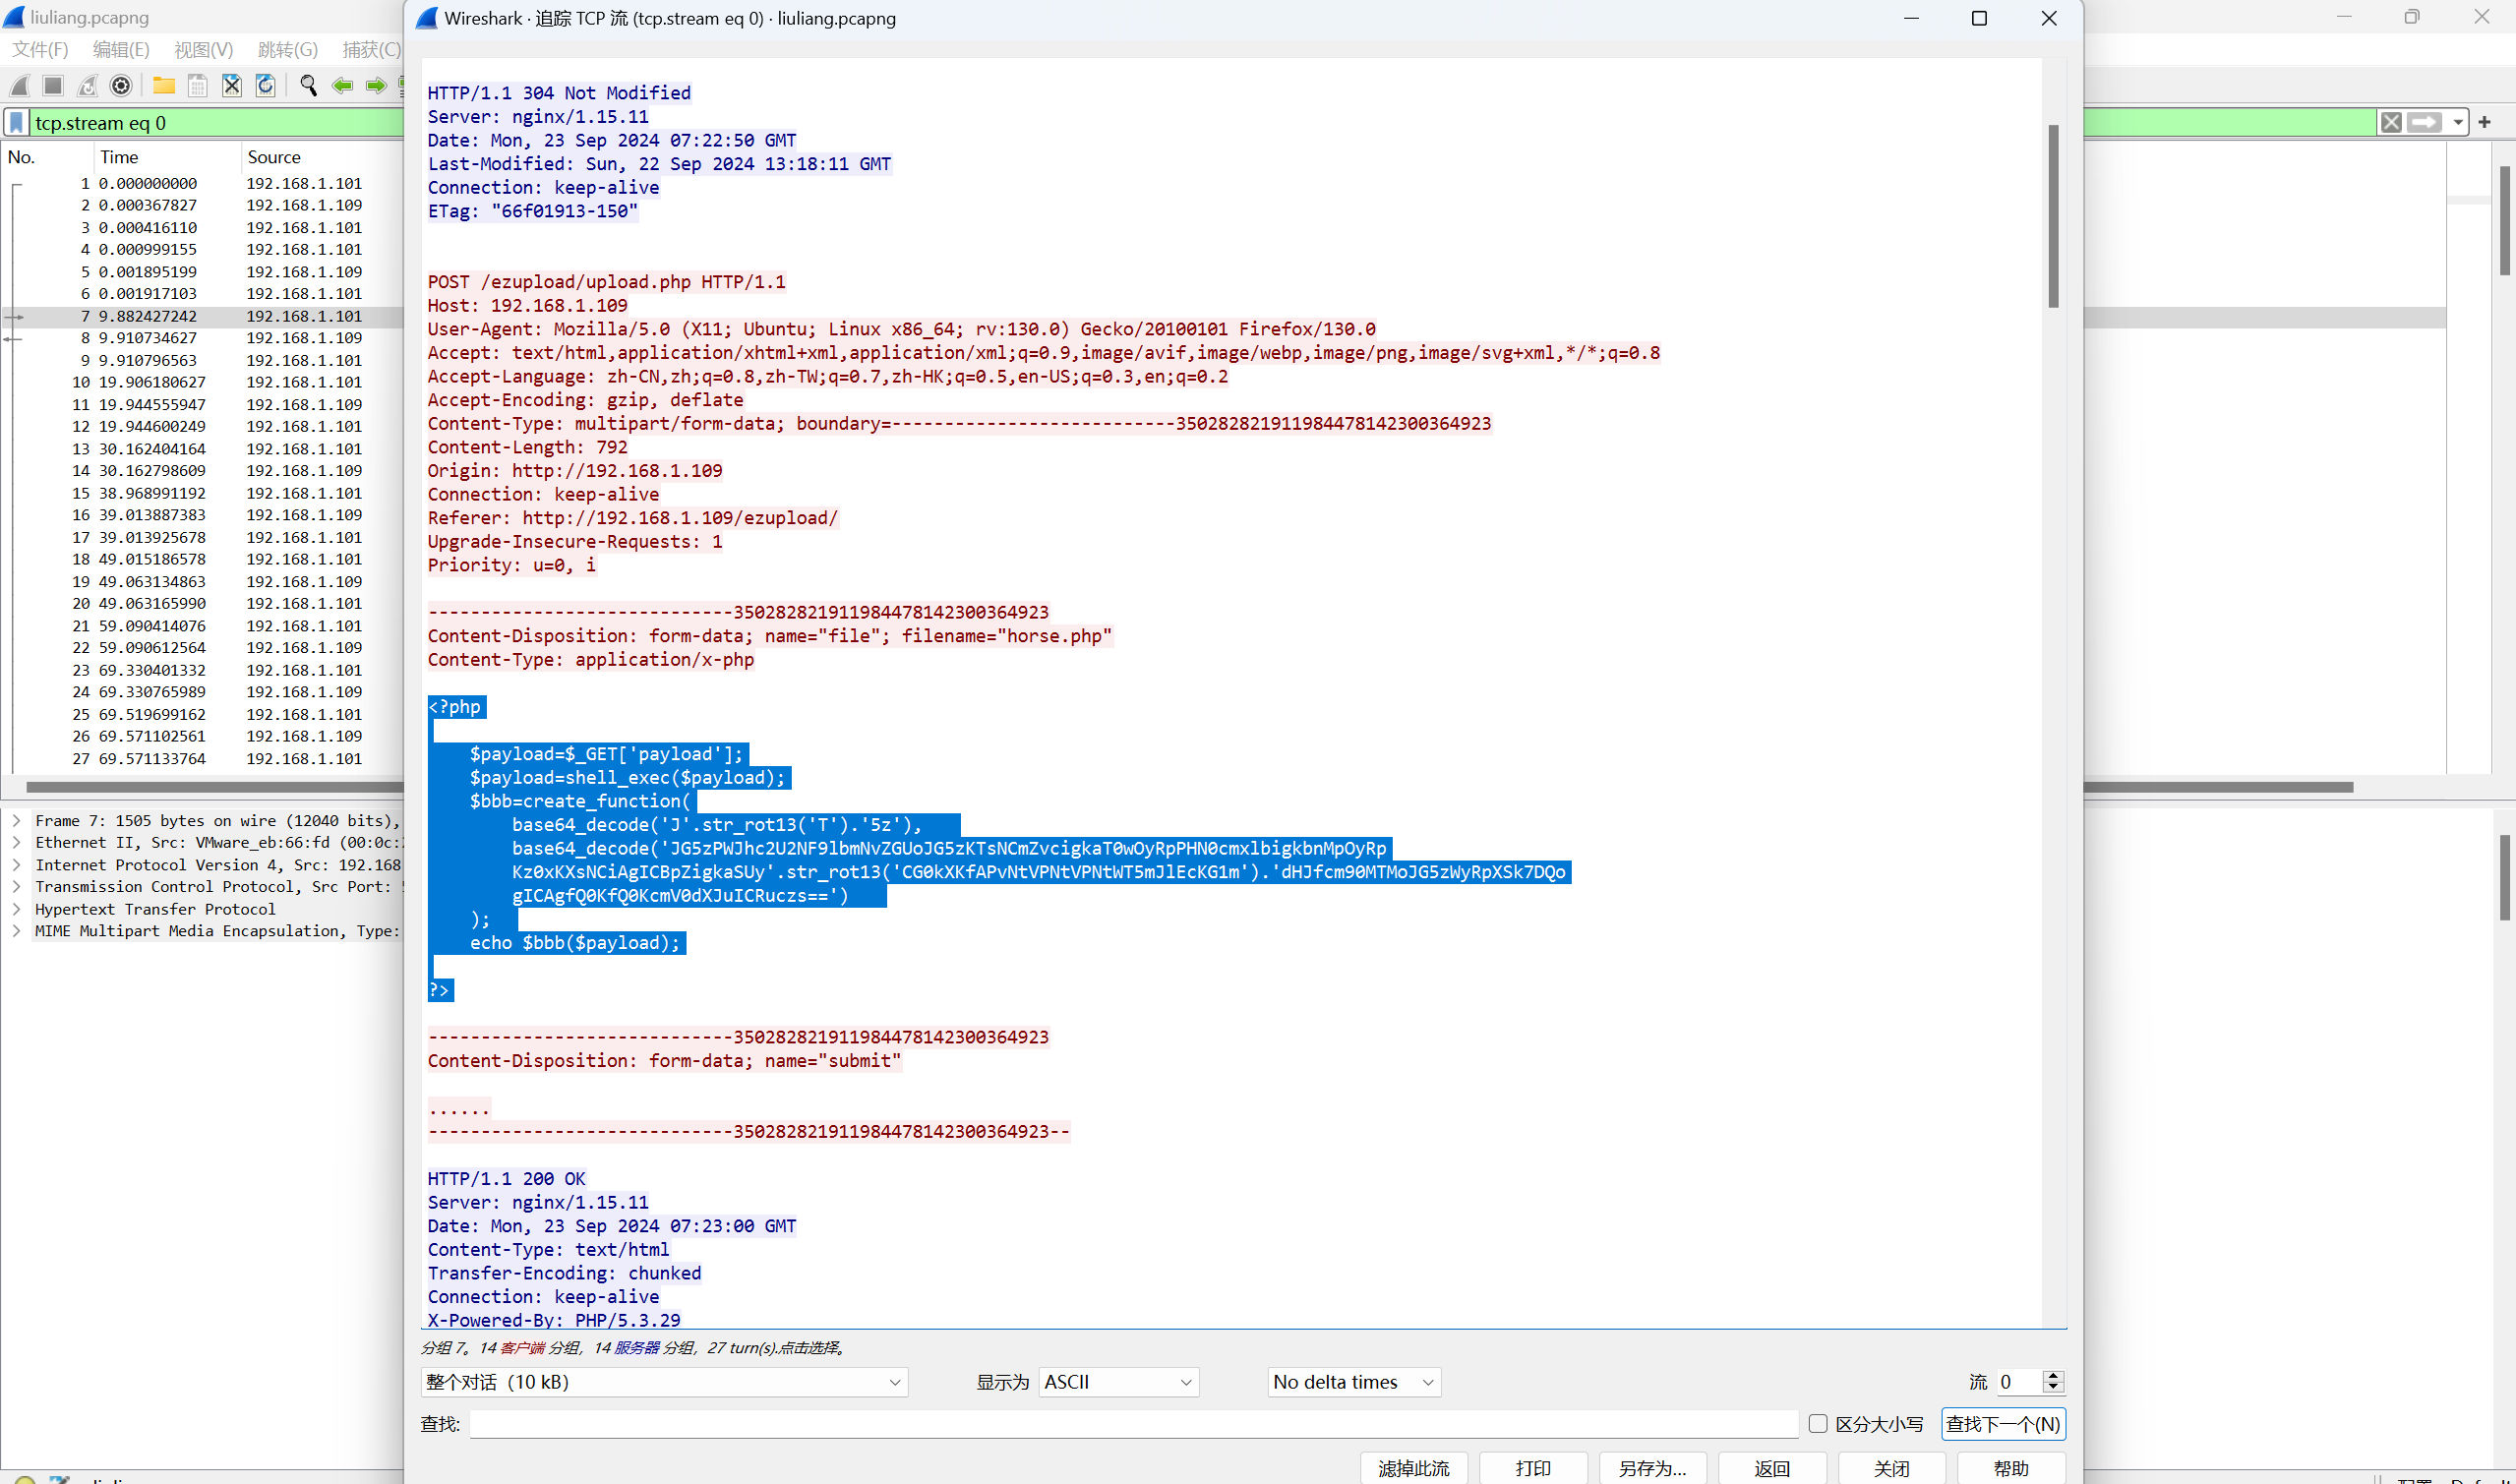Screen dimensions: 2516x1484
Task: Expand Hypertext Transfer Protocol row
Action: [x=17, y=909]
